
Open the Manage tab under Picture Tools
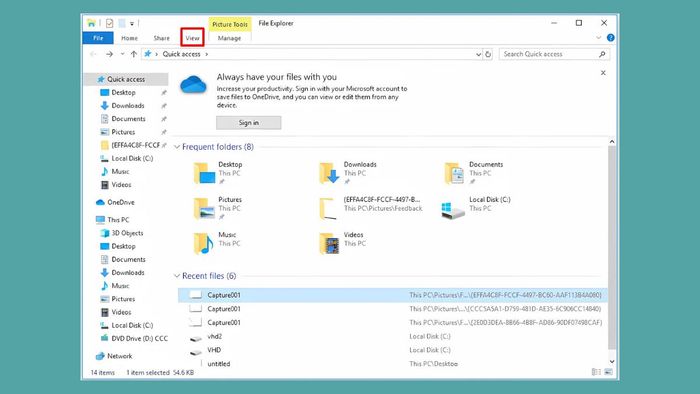pyautogui.click(x=229, y=38)
